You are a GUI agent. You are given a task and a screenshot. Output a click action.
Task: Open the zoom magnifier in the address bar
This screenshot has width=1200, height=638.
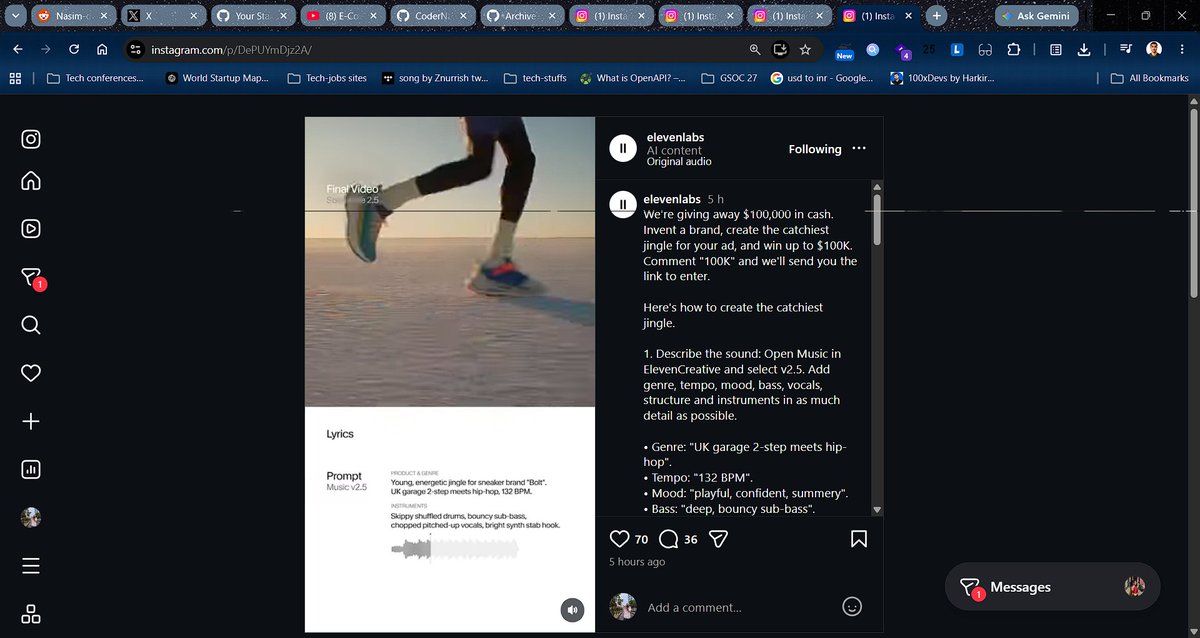[755, 49]
